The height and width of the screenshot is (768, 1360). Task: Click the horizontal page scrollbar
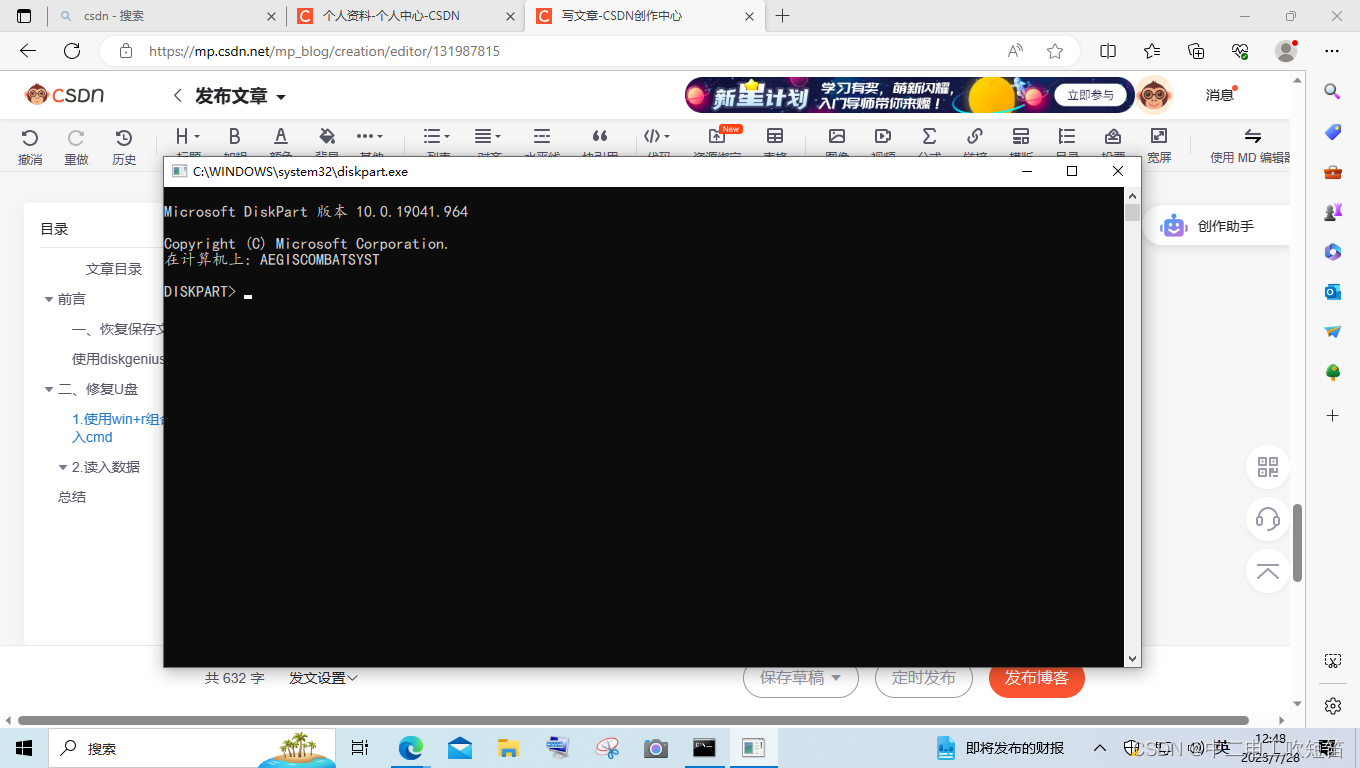633,720
